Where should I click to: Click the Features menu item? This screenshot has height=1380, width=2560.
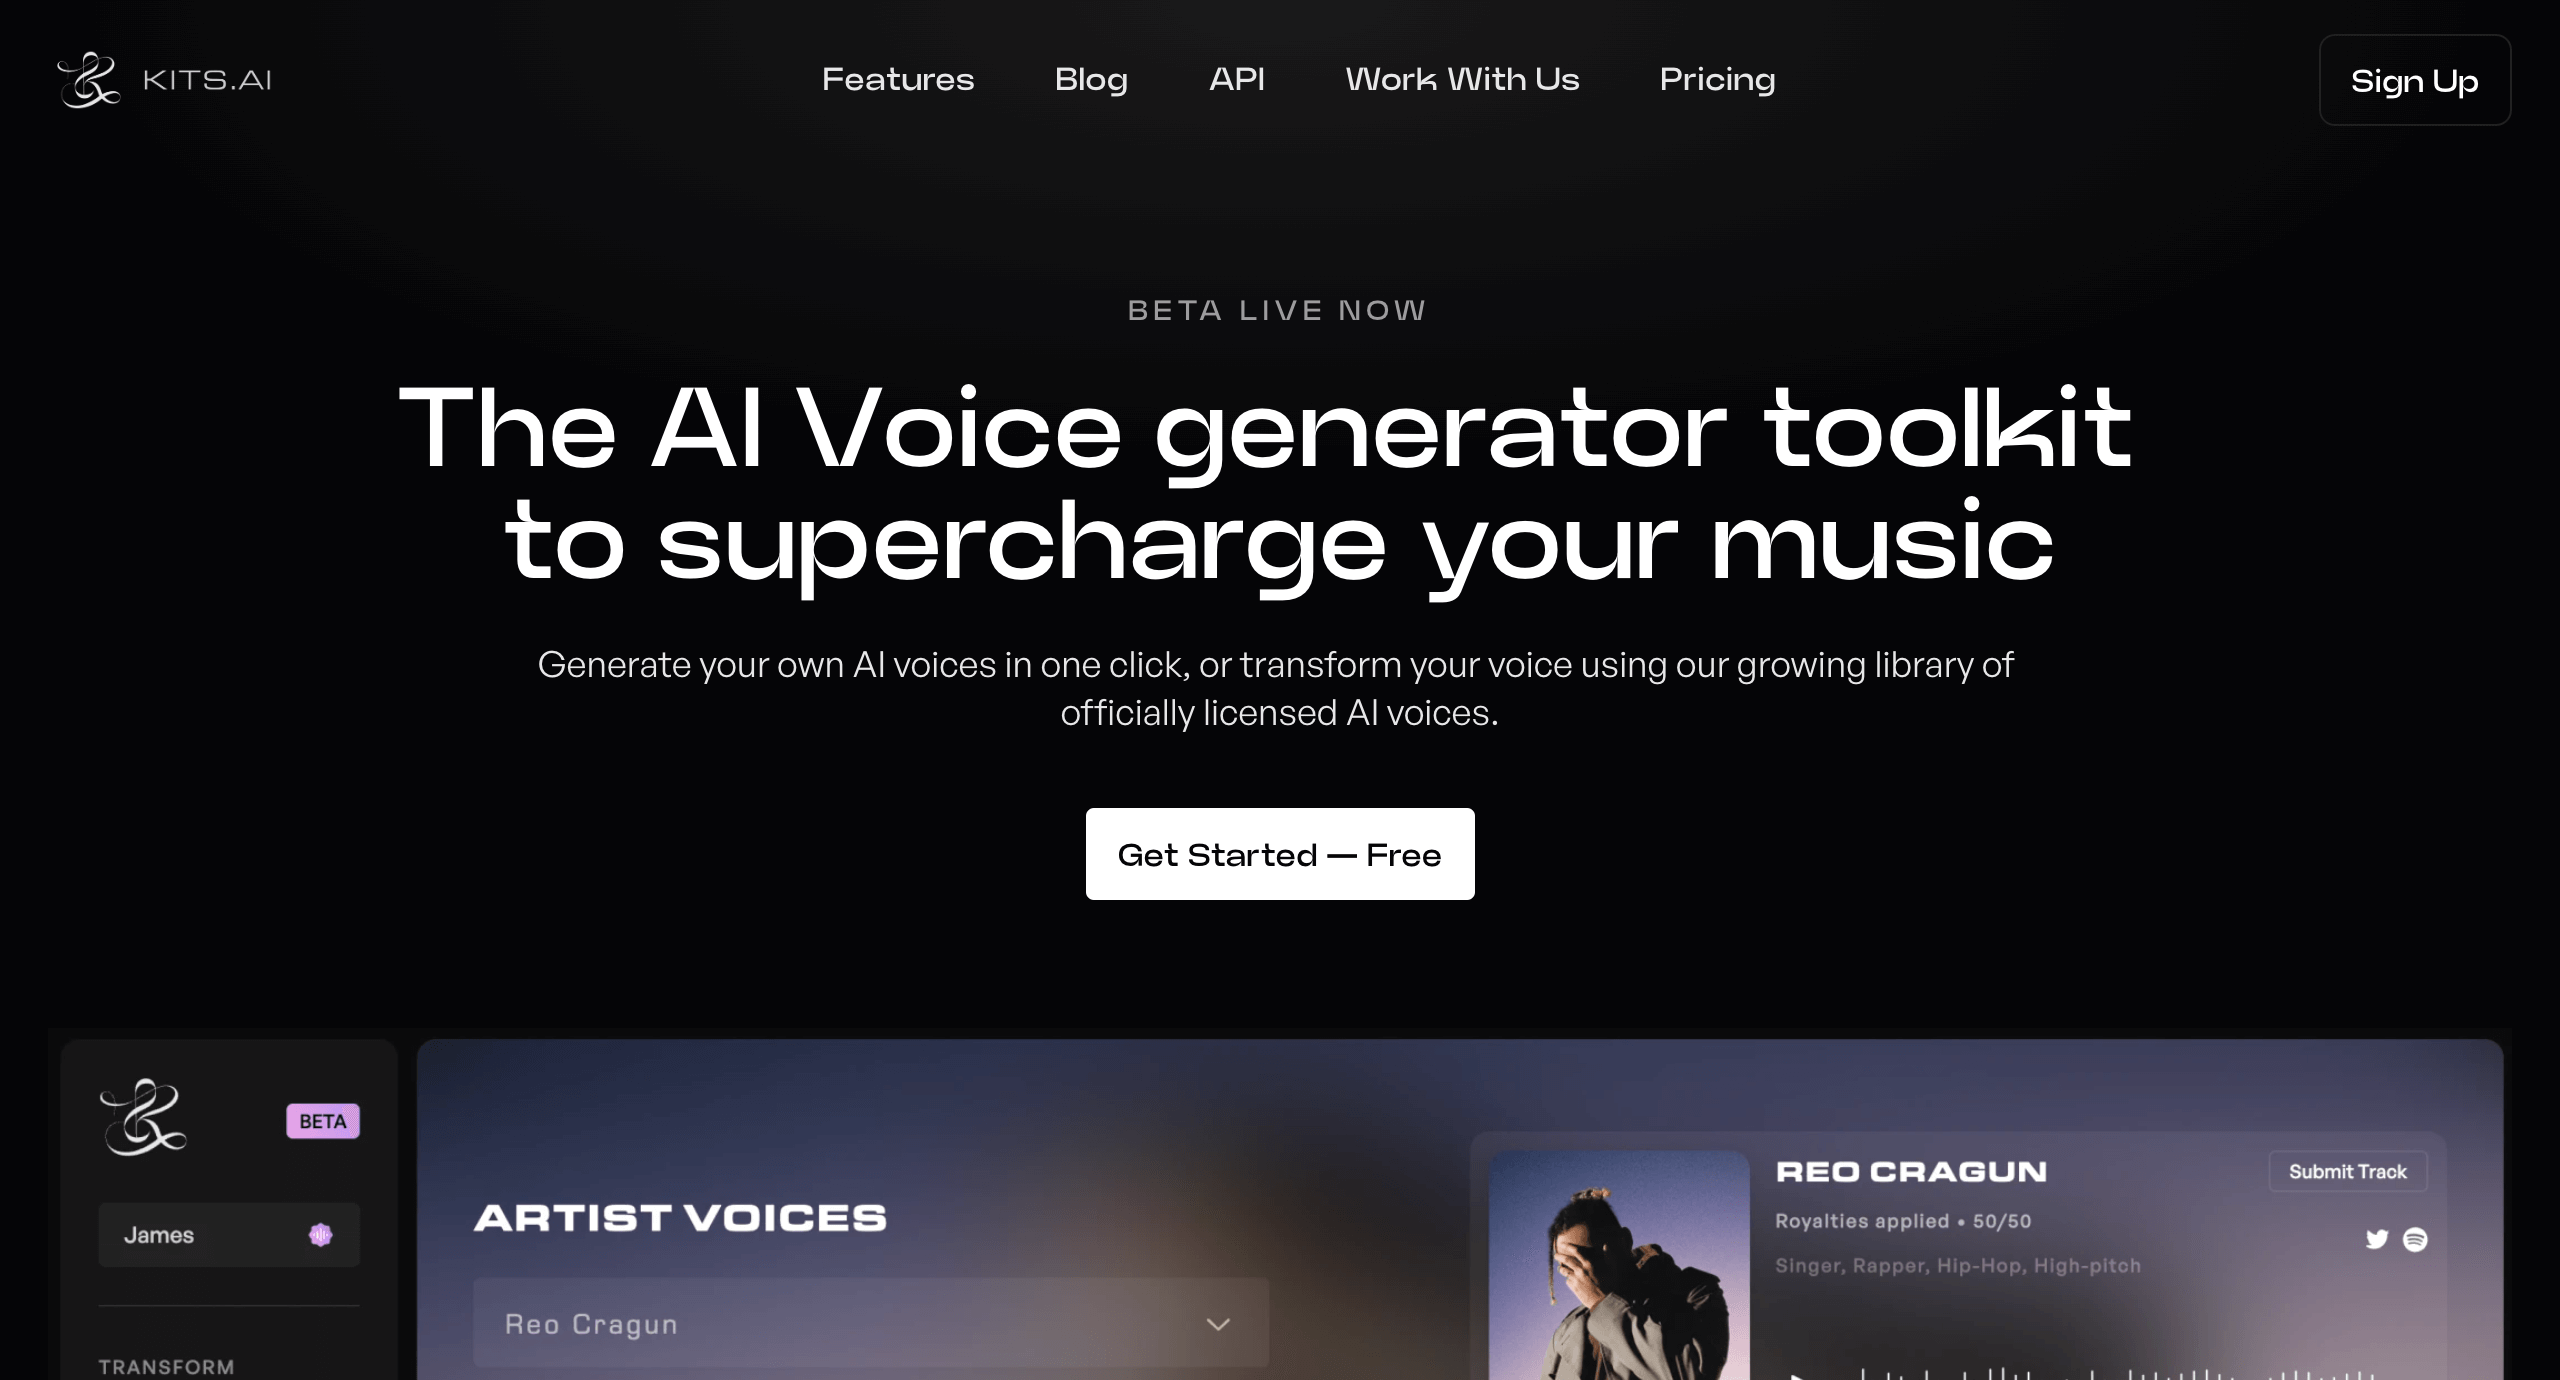897,78
